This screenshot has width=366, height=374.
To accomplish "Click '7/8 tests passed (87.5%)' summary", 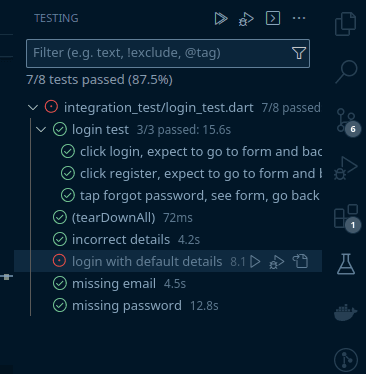I will 99,80.
